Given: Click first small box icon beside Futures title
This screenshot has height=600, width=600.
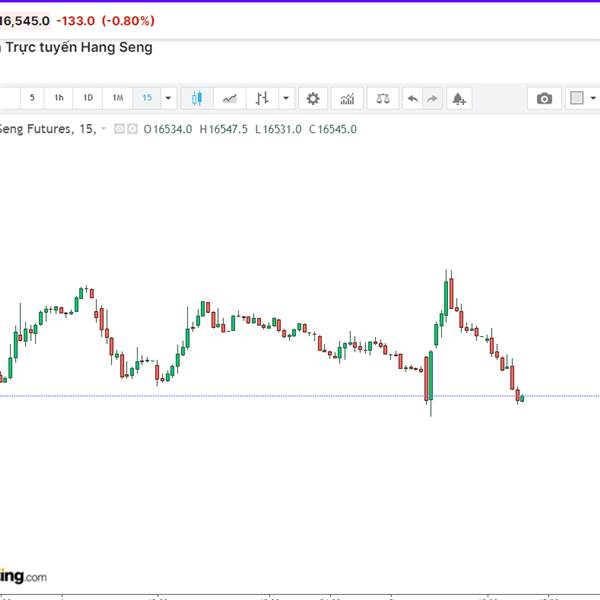Looking at the screenshot, I should [119, 129].
